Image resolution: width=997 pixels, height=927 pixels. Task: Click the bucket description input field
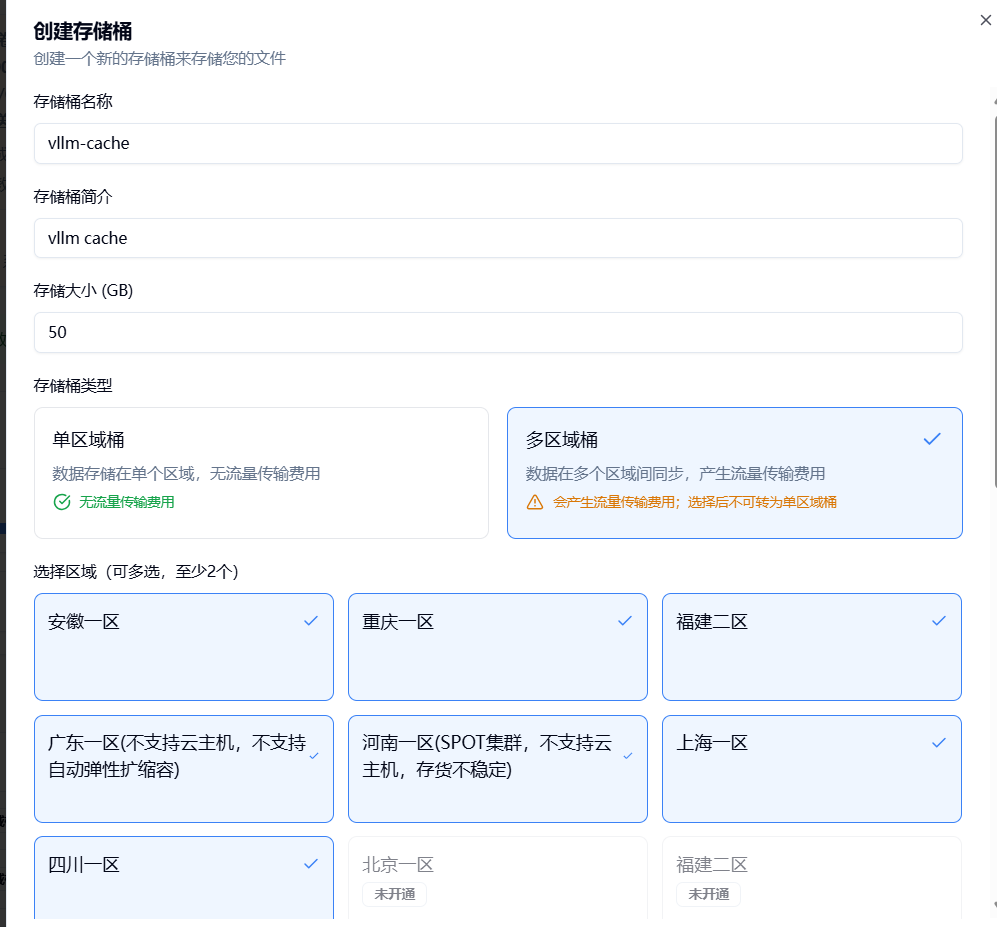click(498, 238)
